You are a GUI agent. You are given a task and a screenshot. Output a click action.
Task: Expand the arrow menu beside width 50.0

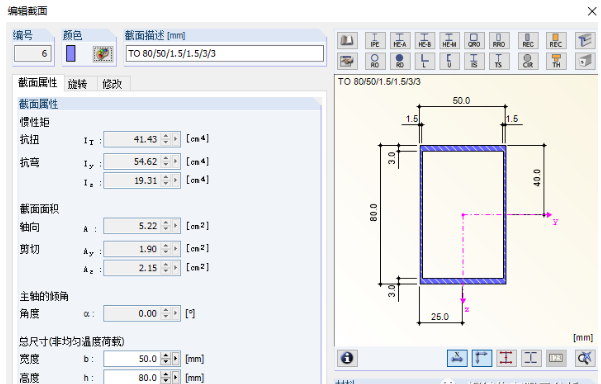point(176,359)
